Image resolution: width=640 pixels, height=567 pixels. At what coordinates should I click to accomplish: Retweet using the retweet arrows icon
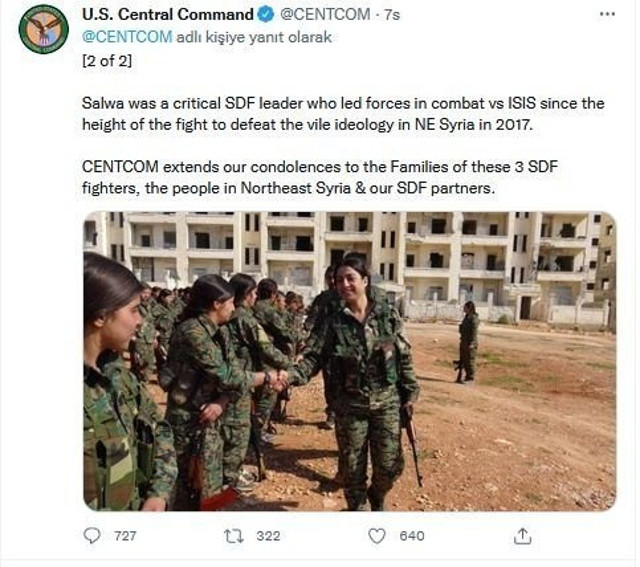coord(234,536)
